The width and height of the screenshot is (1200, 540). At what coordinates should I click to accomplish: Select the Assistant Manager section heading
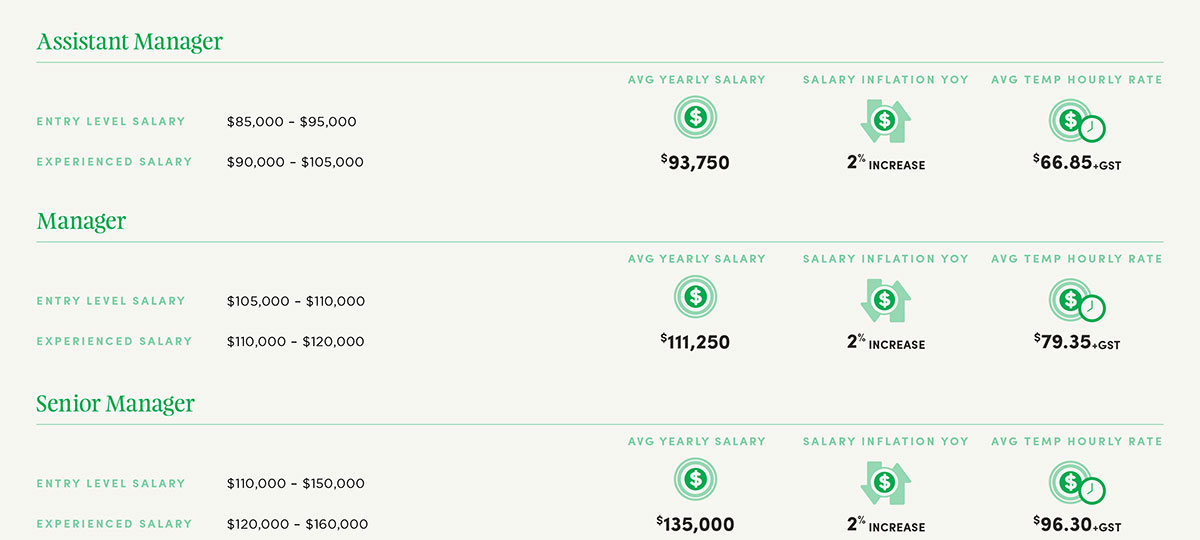click(130, 42)
